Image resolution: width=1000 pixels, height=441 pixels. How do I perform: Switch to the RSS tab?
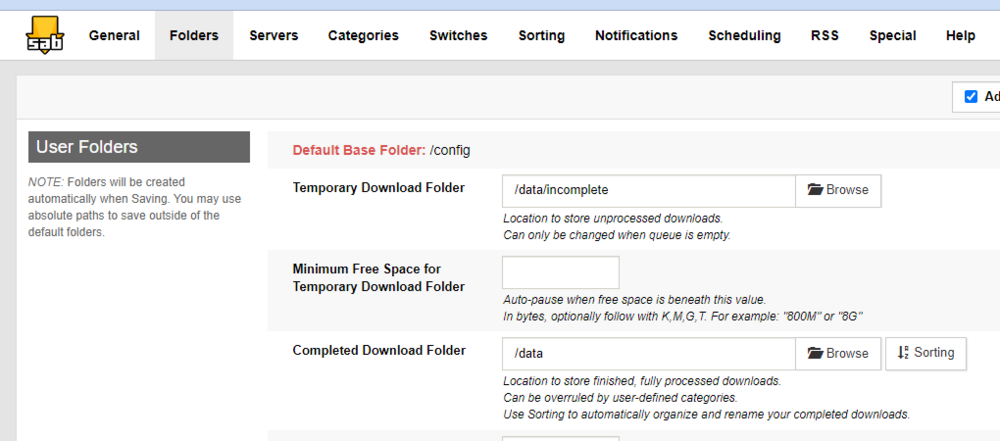[825, 36]
